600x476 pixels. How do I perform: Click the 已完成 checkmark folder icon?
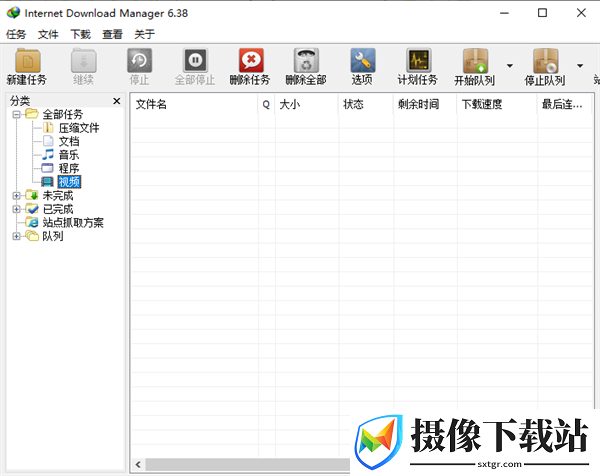(x=32, y=209)
